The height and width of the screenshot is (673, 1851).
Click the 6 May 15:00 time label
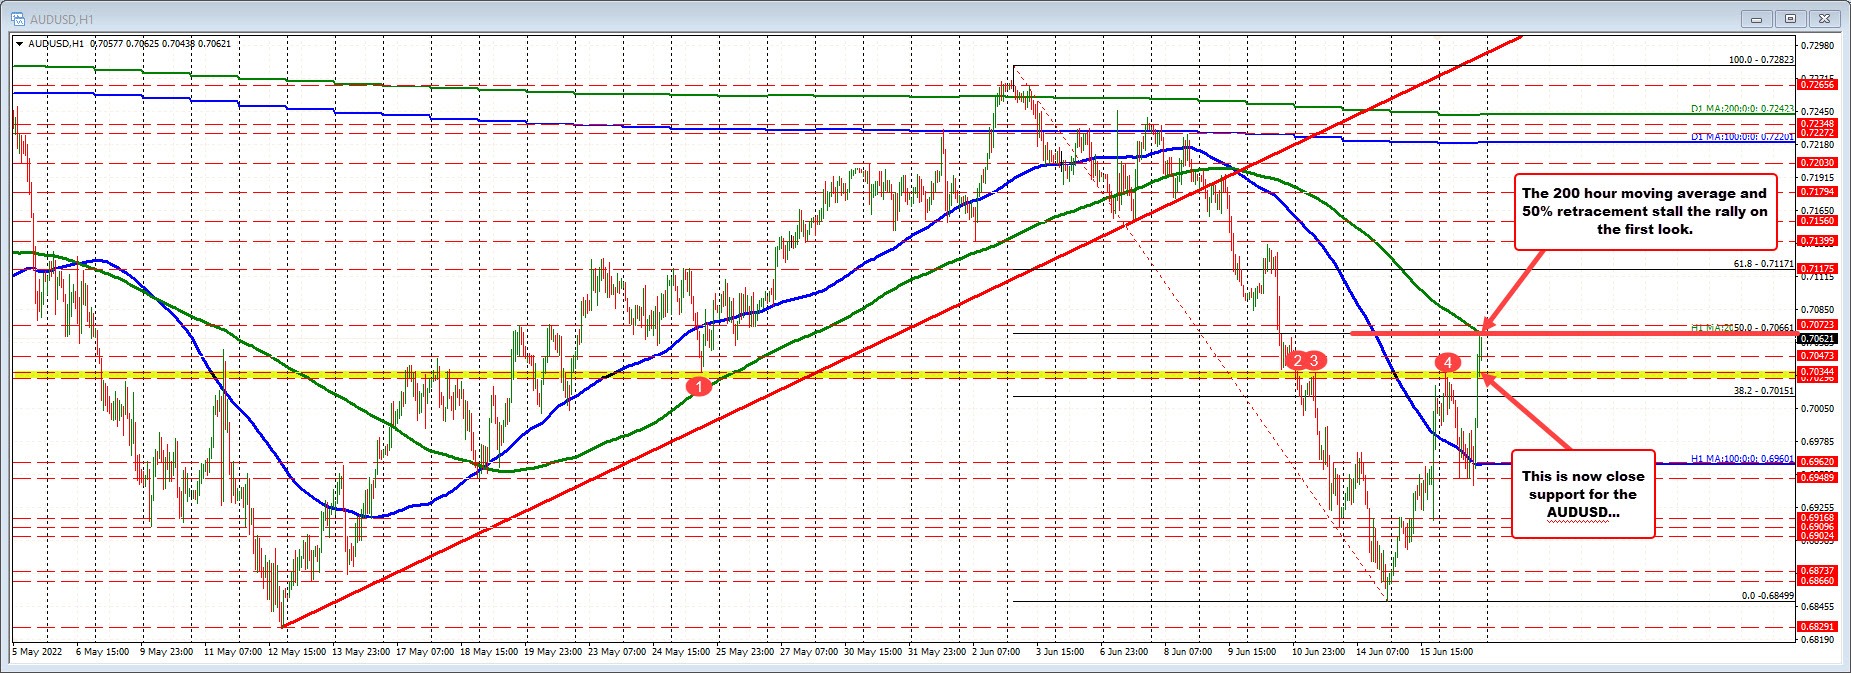click(x=102, y=652)
